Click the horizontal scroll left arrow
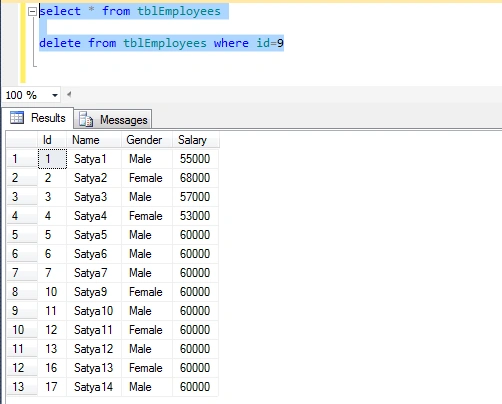Screen dimensions: 502x404 click(x=69, y=94)
